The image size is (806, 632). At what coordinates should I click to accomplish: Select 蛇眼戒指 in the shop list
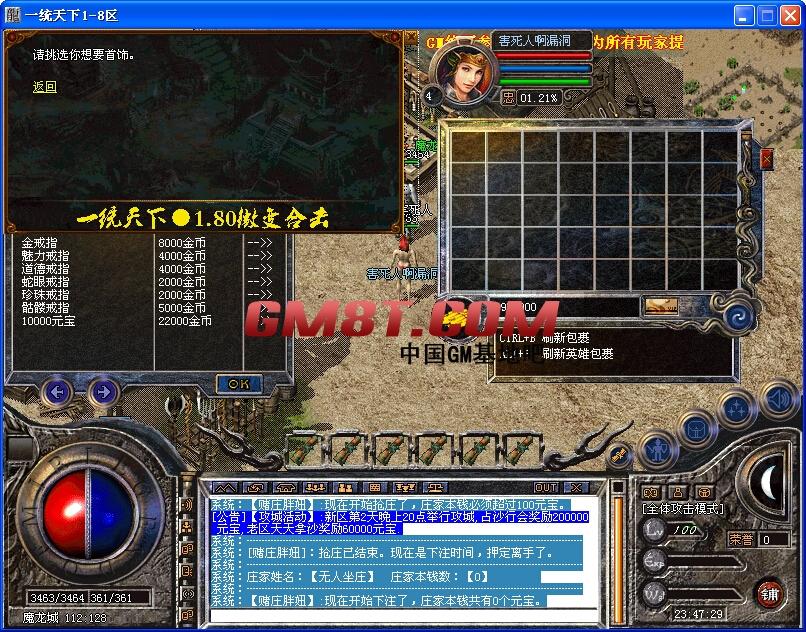pos(45,282)
